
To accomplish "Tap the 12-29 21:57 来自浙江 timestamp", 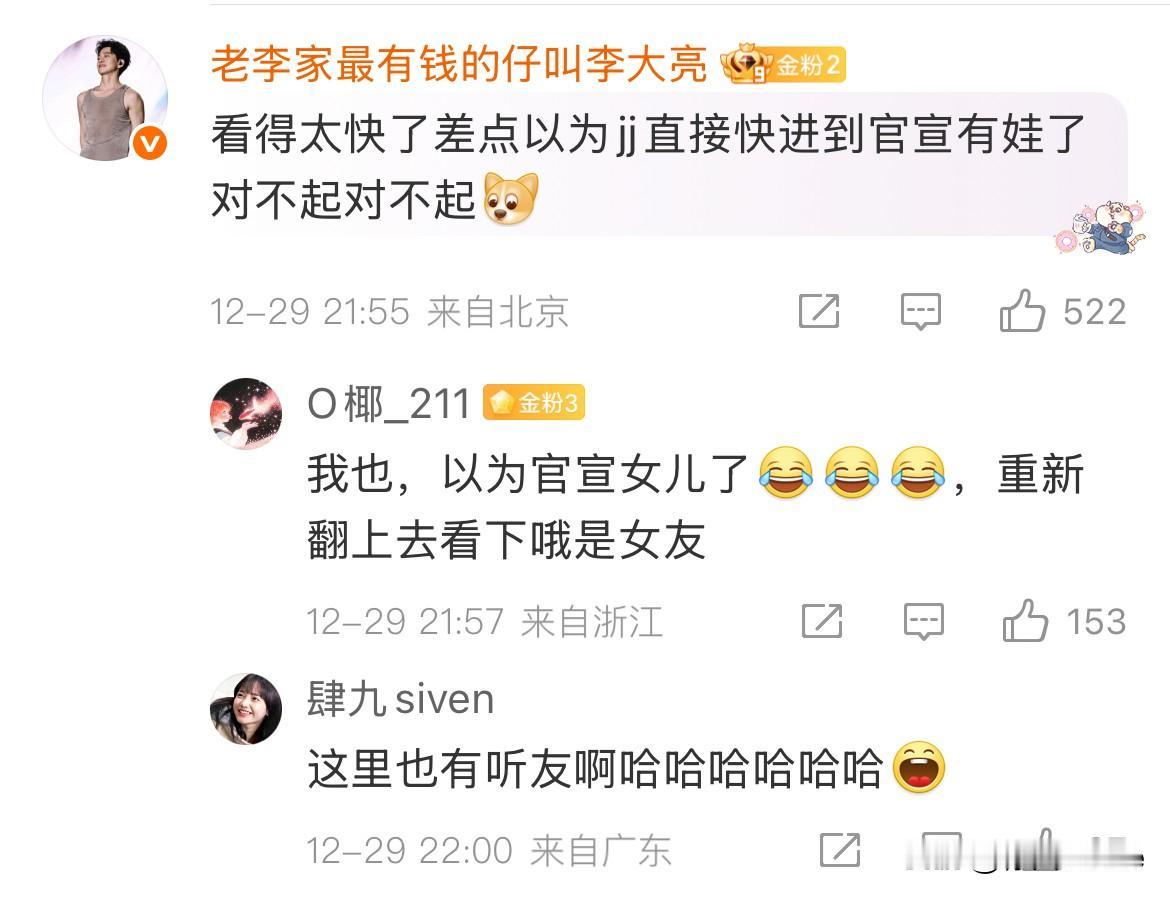I will (485, 622).
